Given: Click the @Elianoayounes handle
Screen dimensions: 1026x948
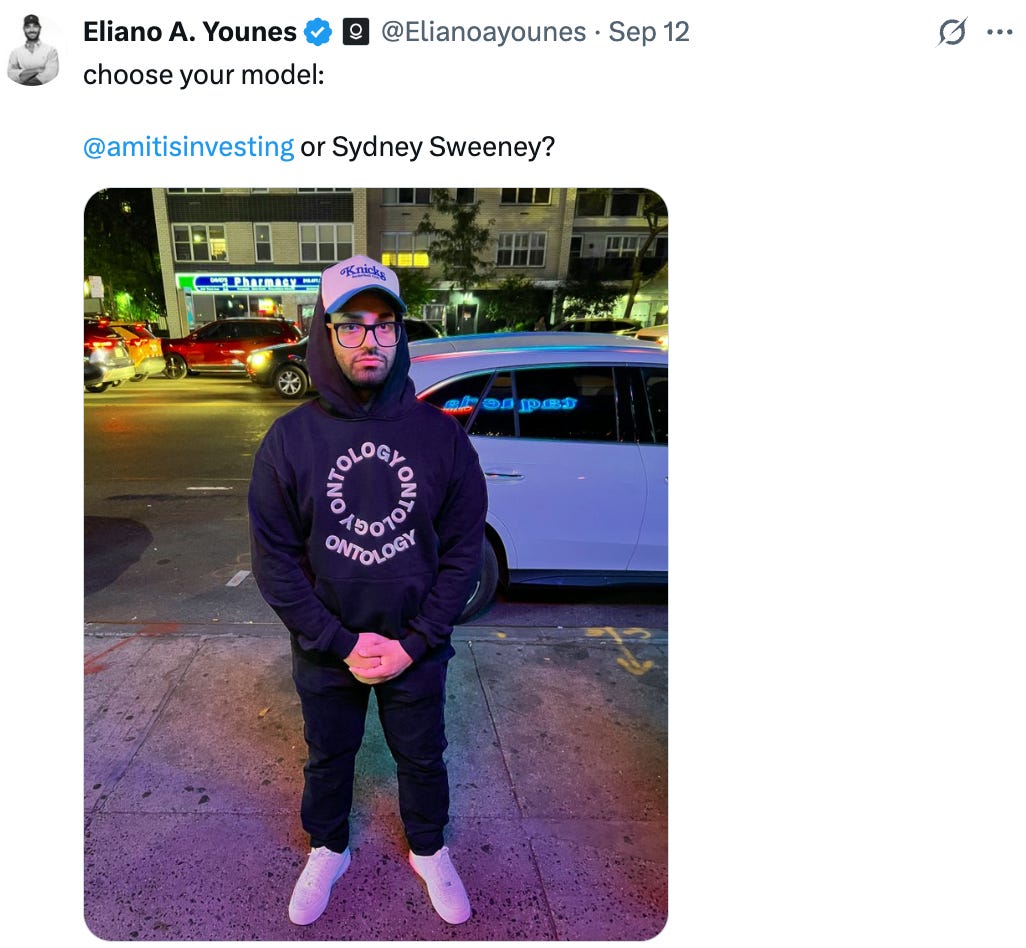Looking at the screenshot, I should point(484,32).
